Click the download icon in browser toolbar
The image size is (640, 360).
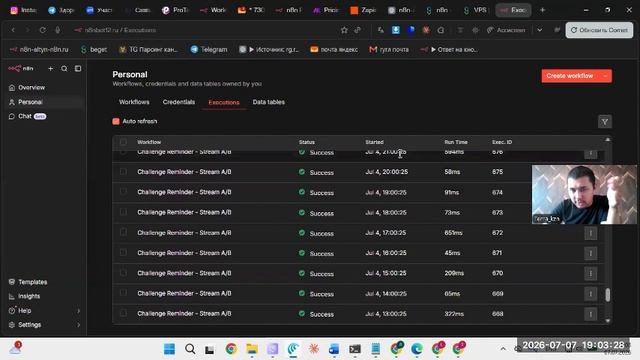(396, 30)
